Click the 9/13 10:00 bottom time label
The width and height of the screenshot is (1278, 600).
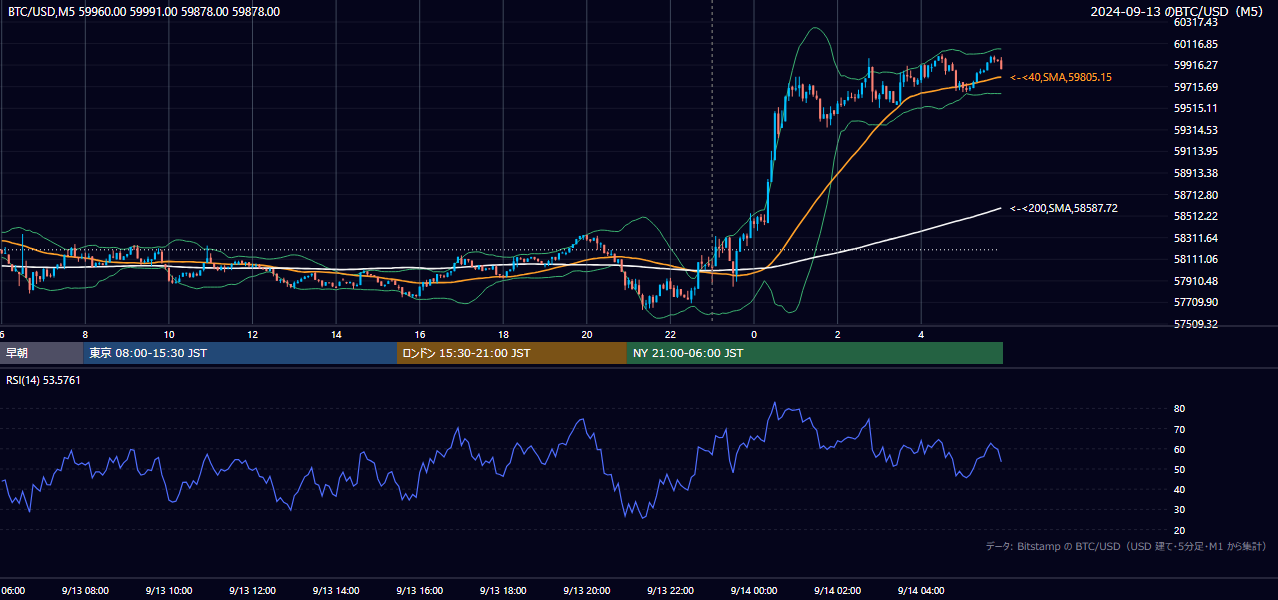(169, 590)
